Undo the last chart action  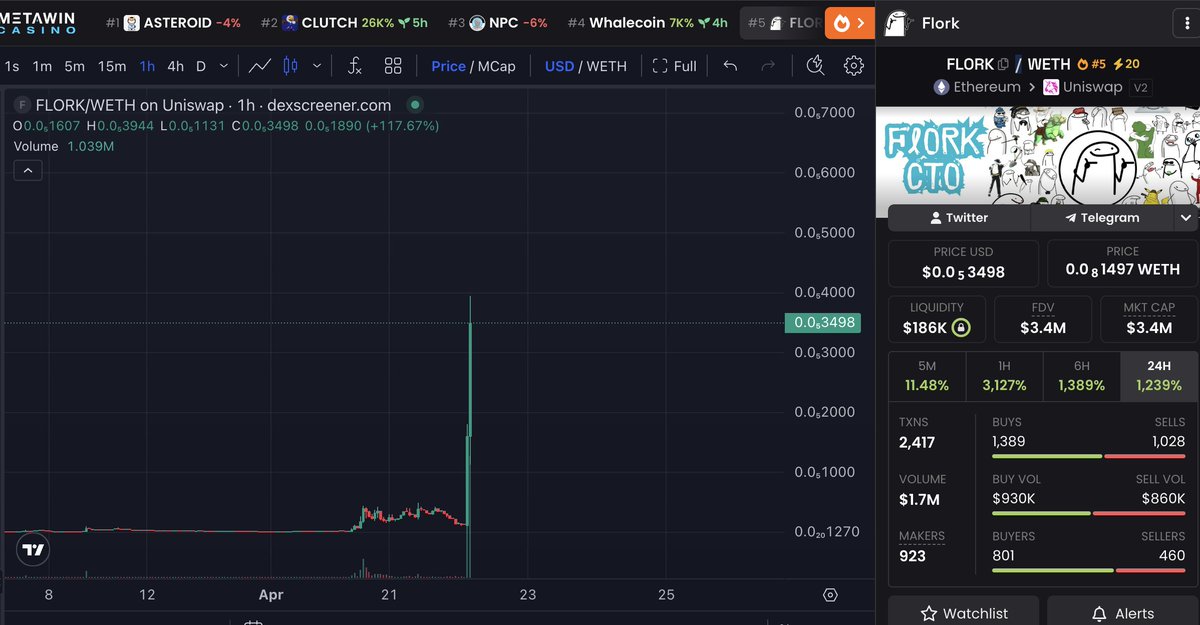[x=730, y=66]
